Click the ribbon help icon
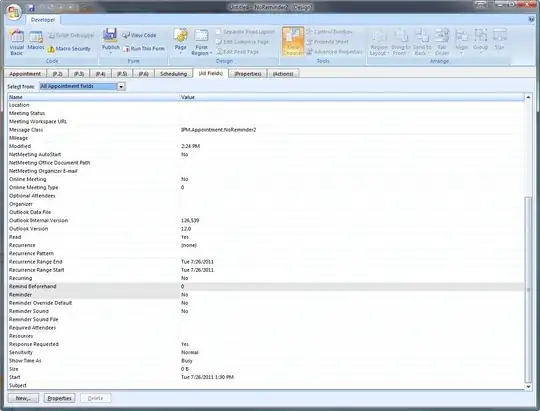The image size is (540, 411). pos(531,20)
